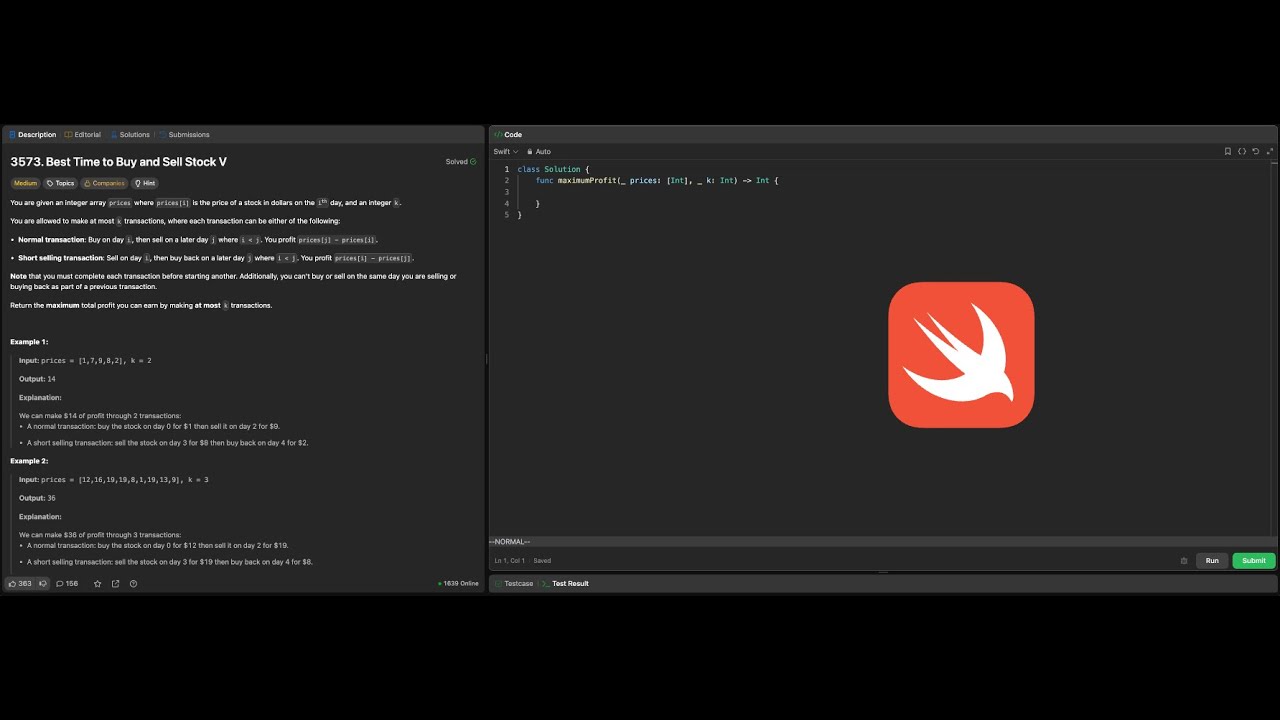1280x720 pixels.
Task: Like the problem with thumbs-up 363
Action: point(20,584)
